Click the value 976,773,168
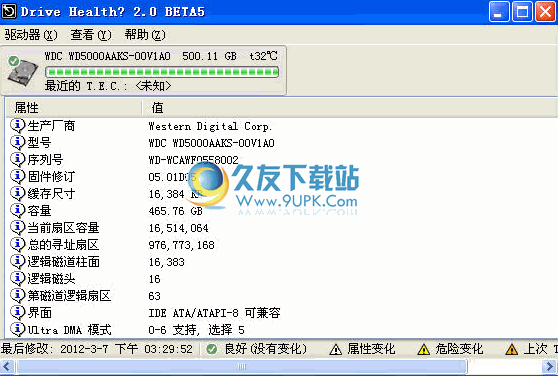558x376 pixels. pyautogui.click(x=181, y=245)
